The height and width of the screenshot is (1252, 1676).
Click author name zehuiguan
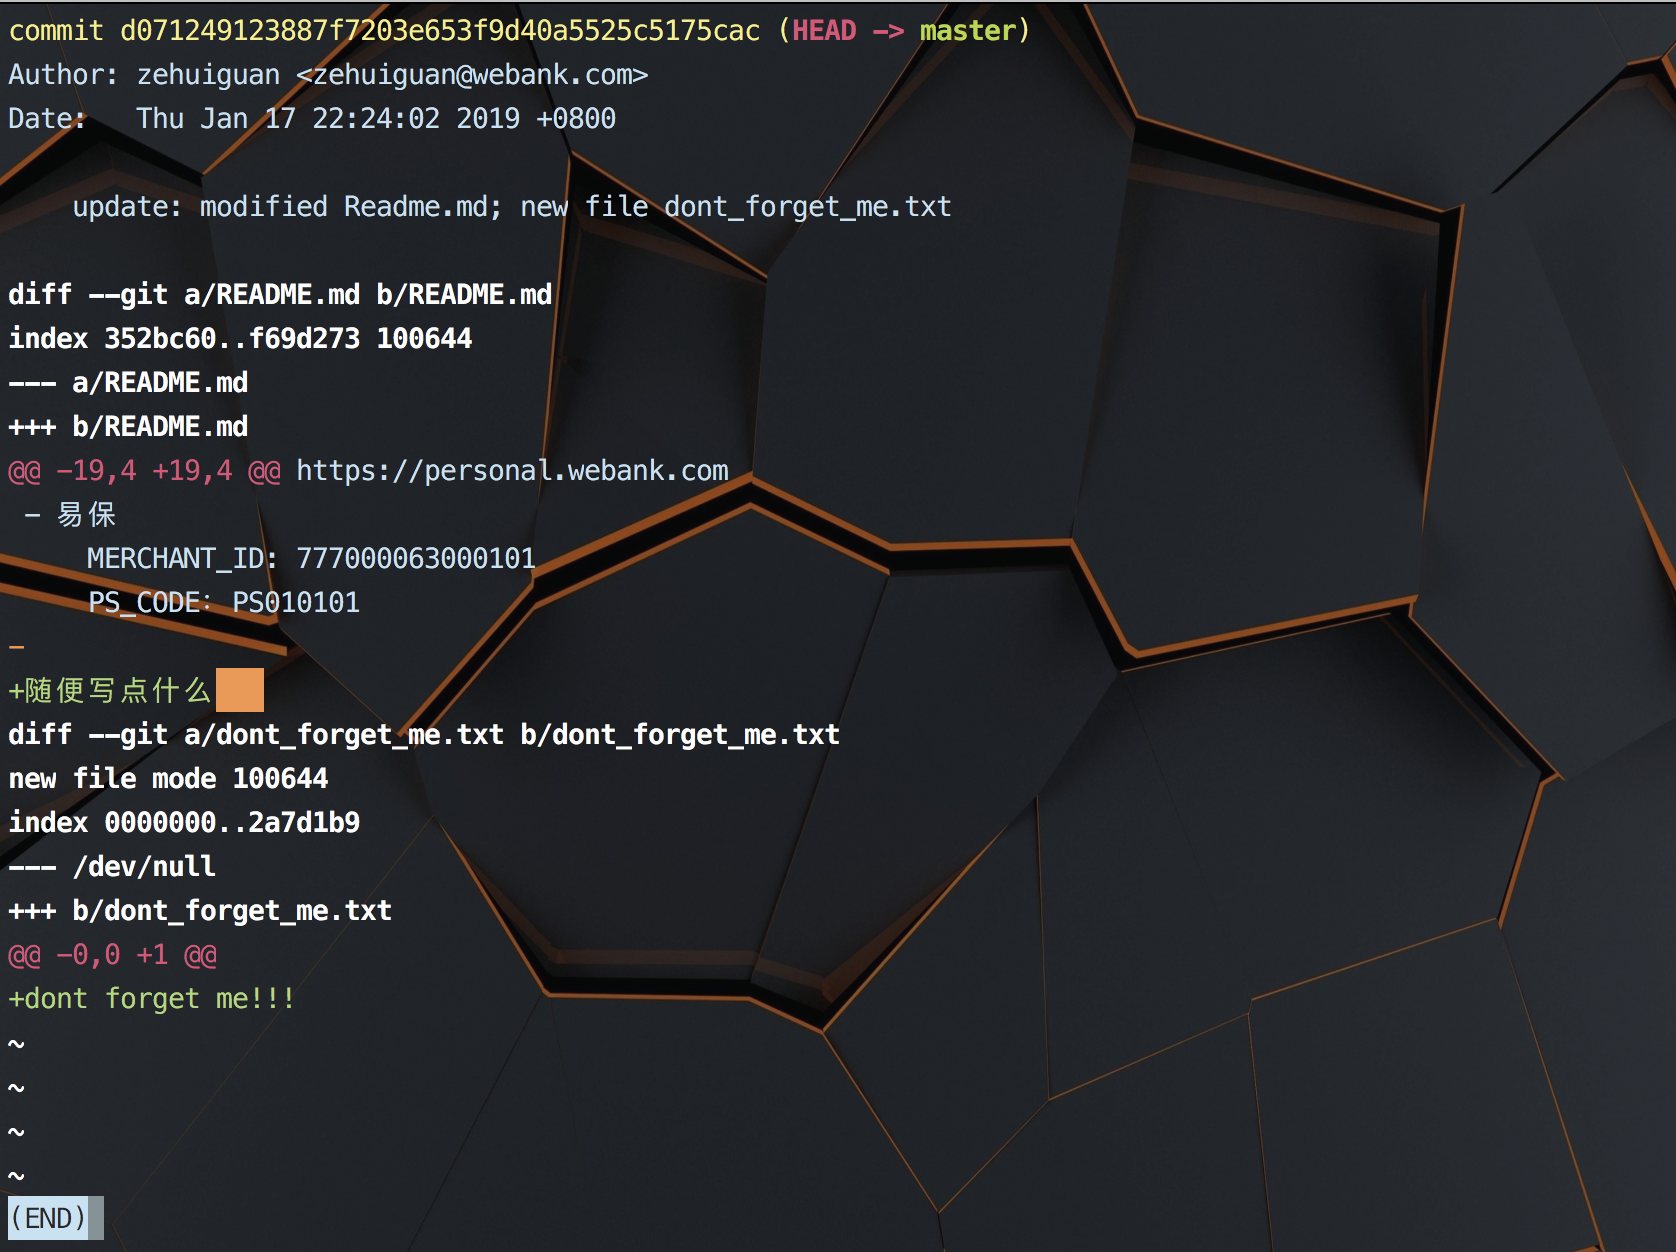coord(208,75)
